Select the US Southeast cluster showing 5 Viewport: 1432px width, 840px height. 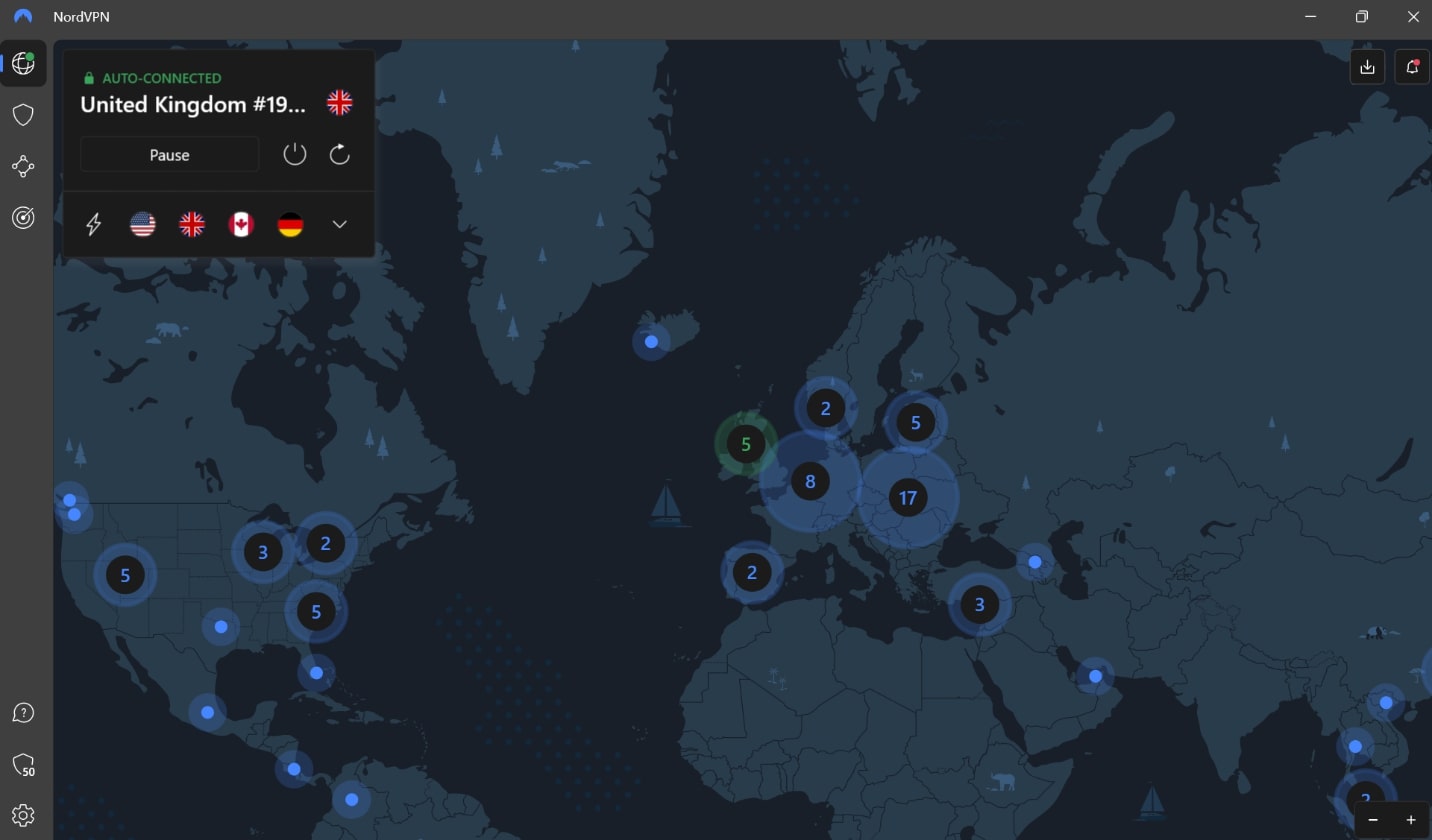point(316,611)
